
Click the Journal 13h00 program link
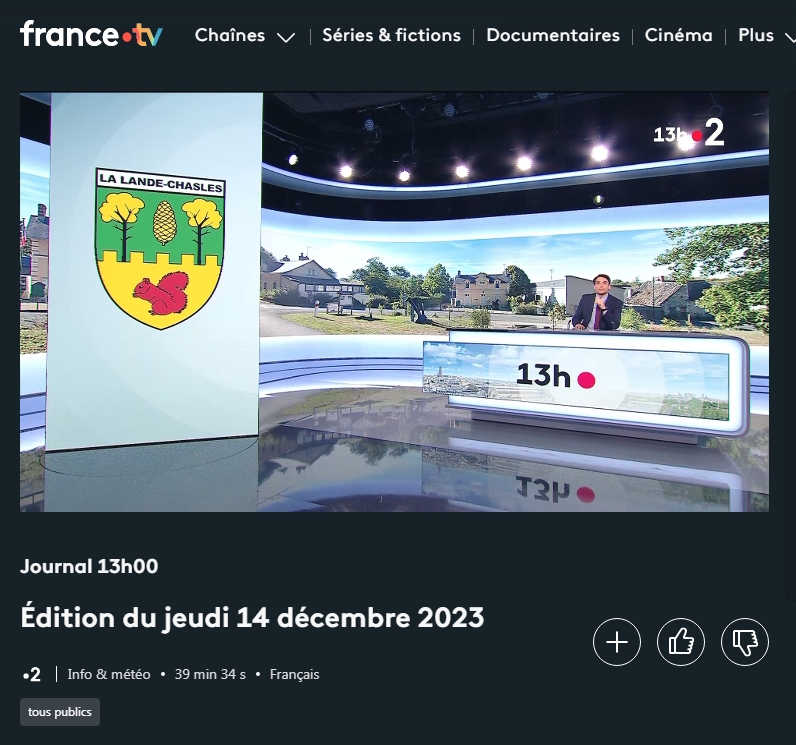pyautogui.click(x=89, y=566)
